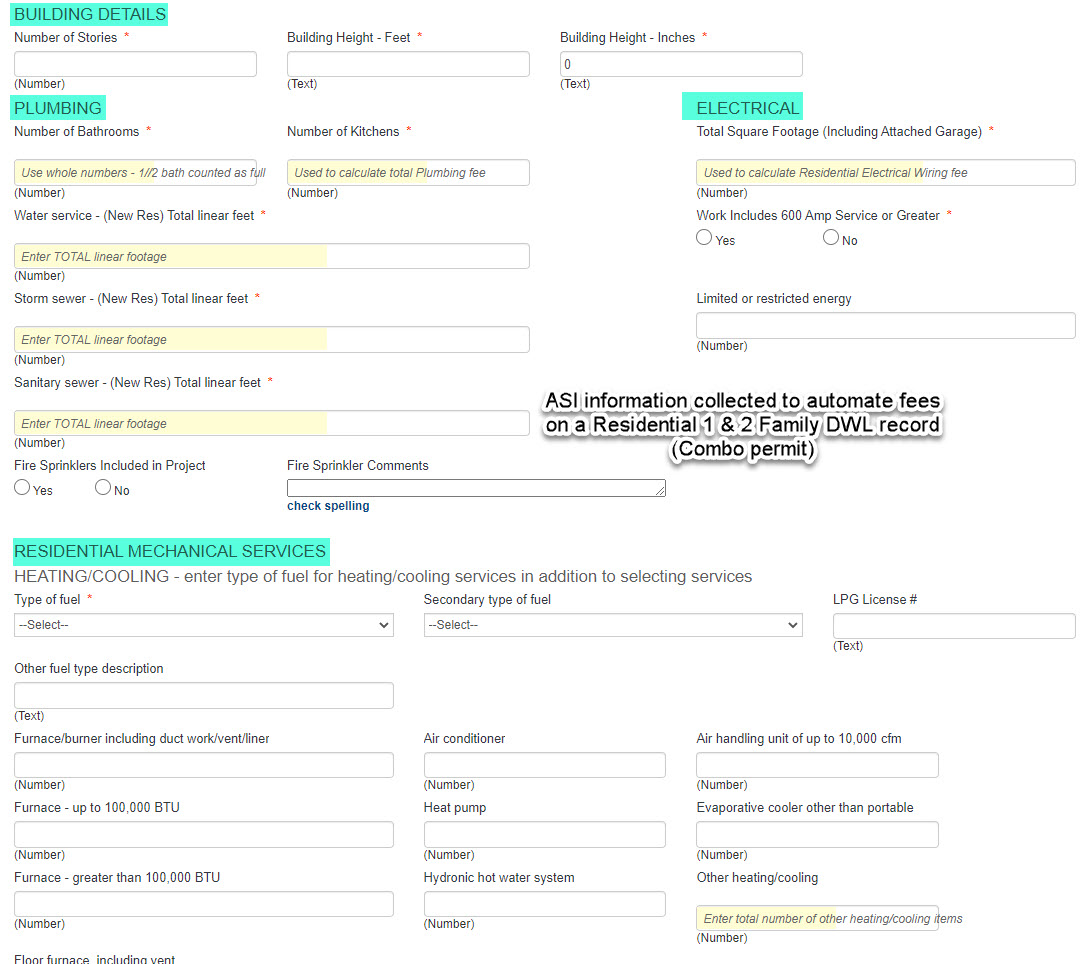
Task: Click the Total Square Footage field
Action: (885, 172)
